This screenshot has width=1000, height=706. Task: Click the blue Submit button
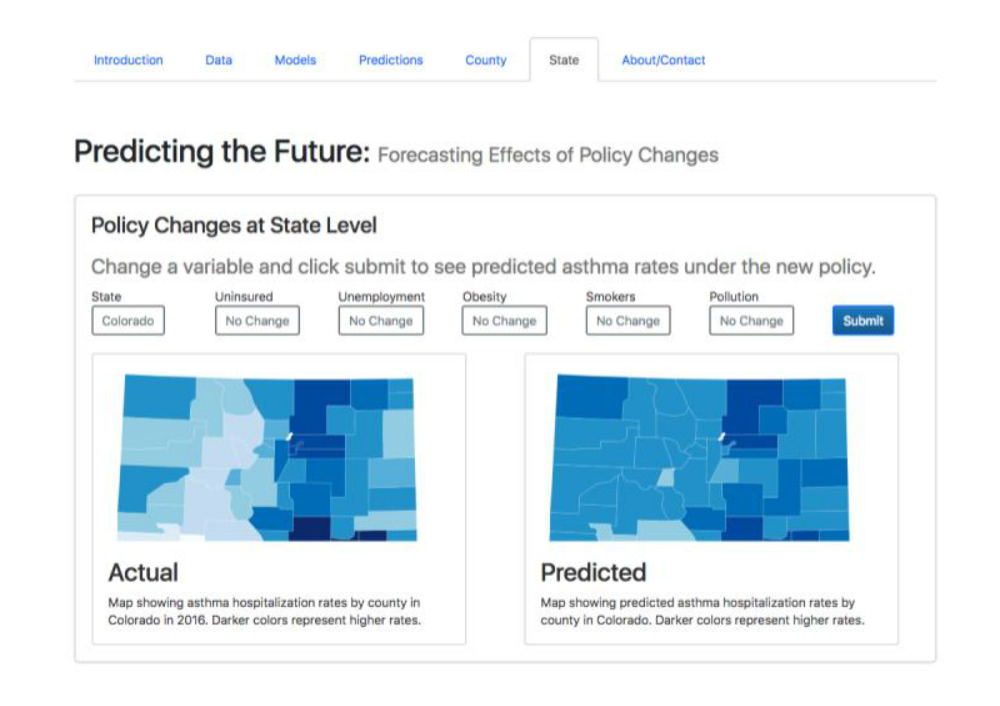pos(863,320)
